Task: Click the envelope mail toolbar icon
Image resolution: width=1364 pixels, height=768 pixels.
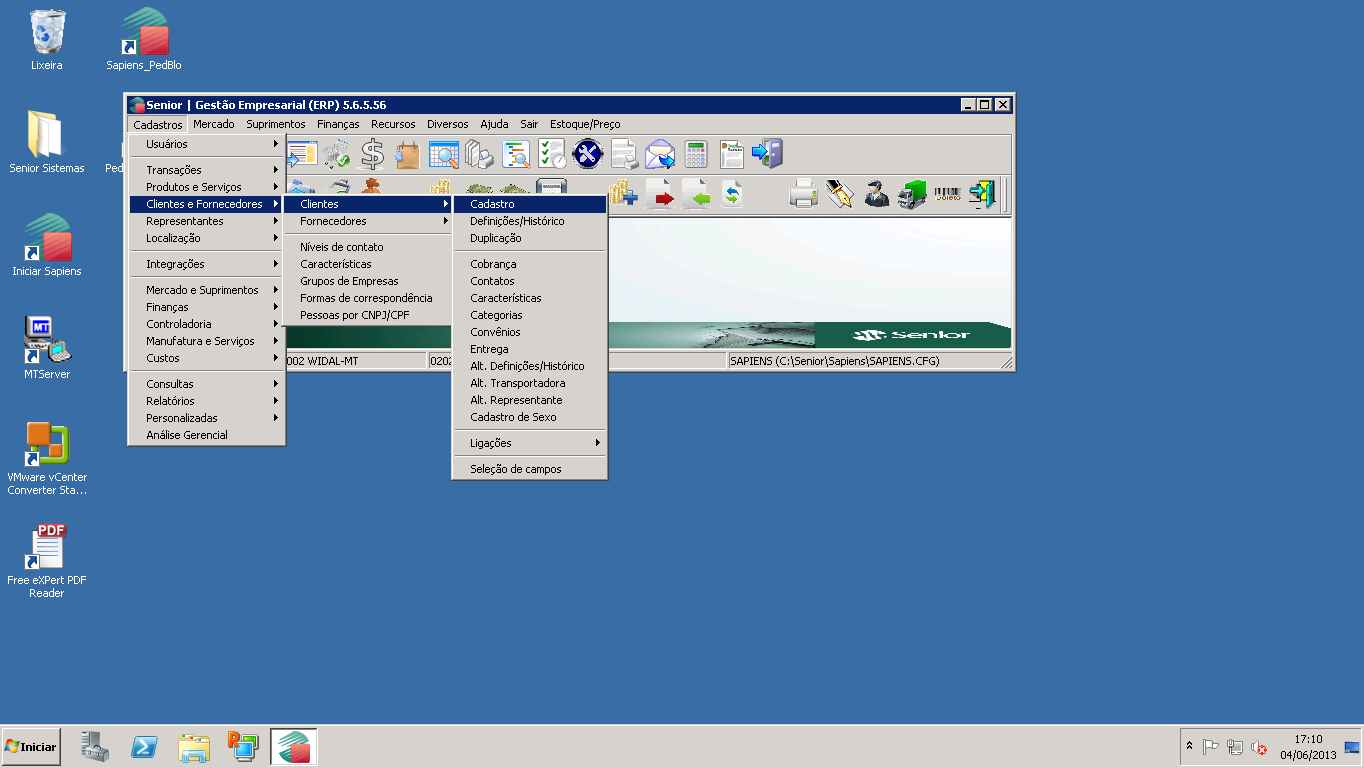Action: click(660, 154)
